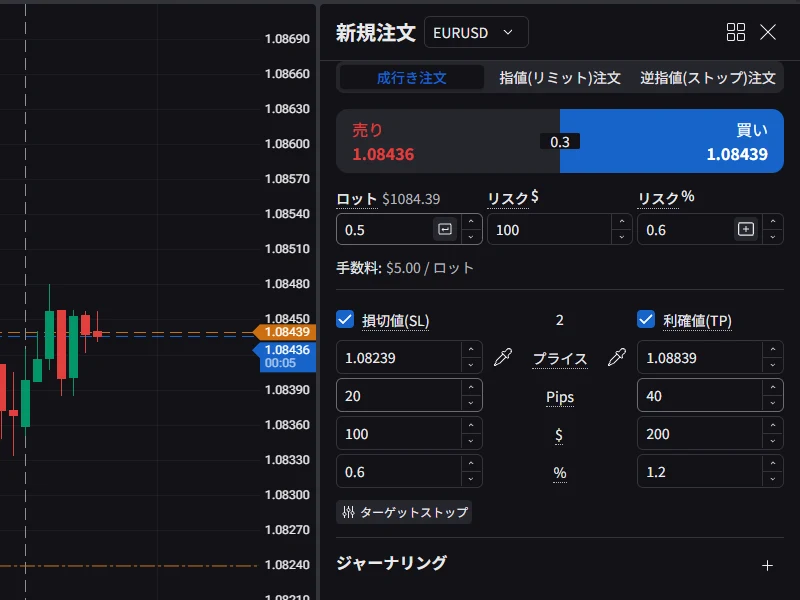The height and width of the screenshot is (600, 800).
Task: Click the 利確値(TP) label text
Action: coord(697,320)
